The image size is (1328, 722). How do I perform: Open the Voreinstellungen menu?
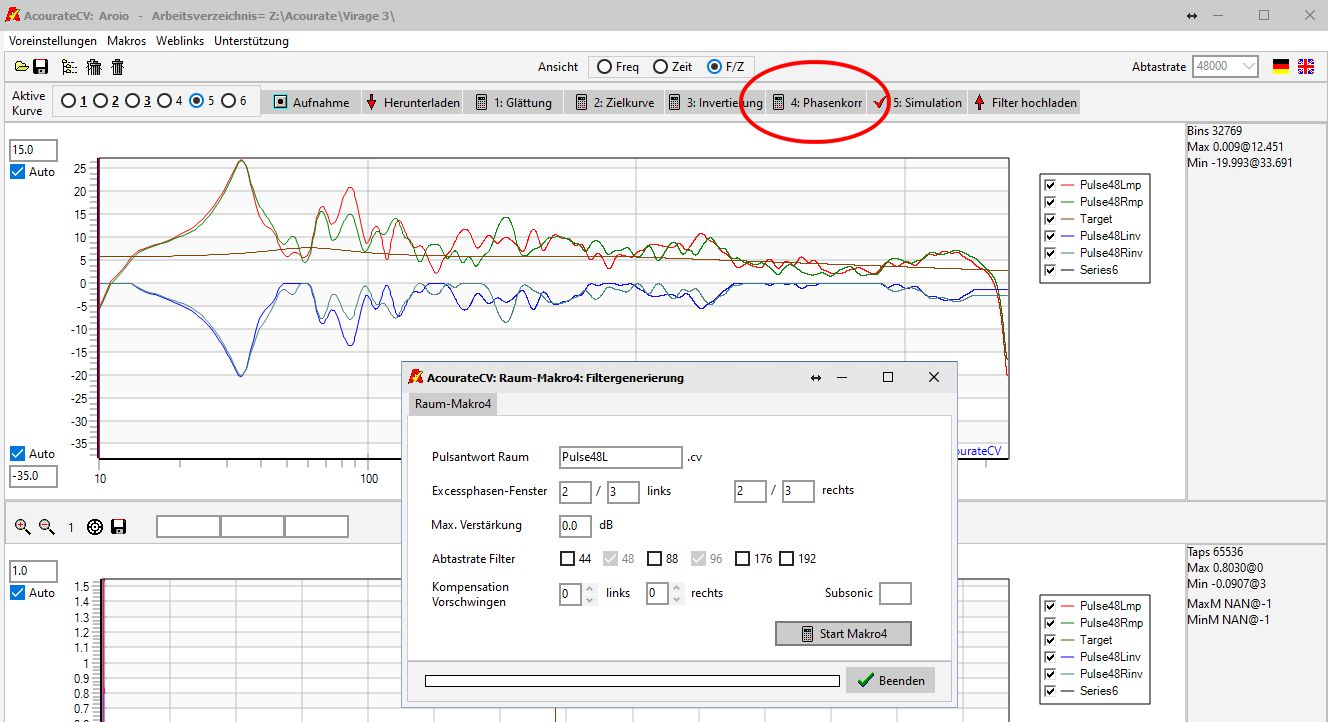coord(53,41)
